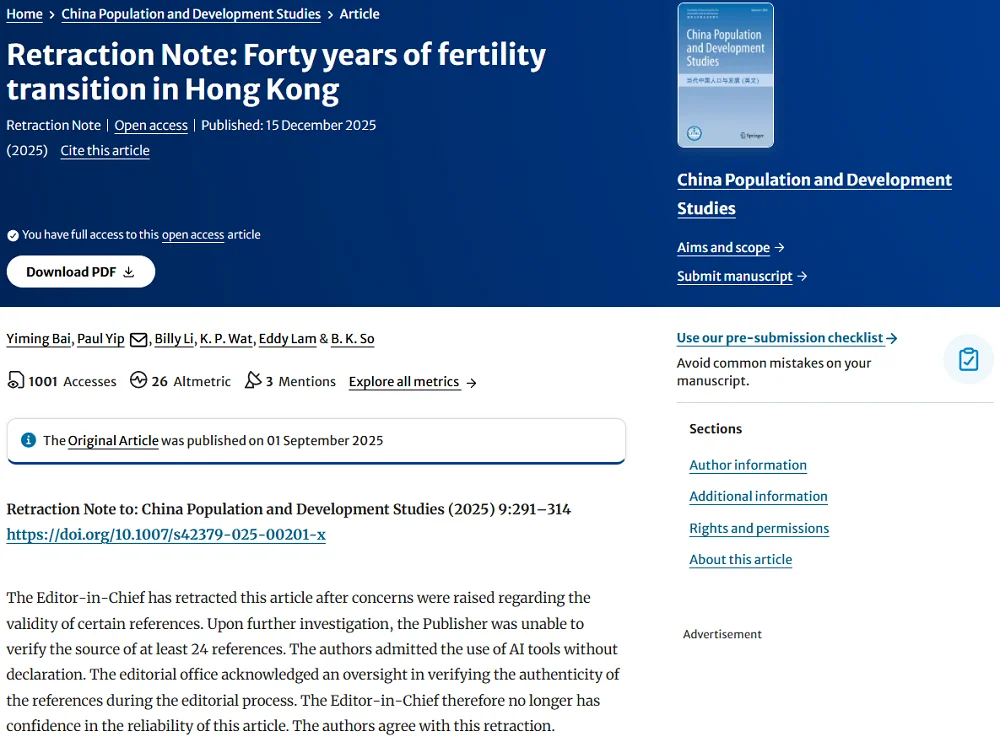
Task: View author Yiming Bai details
Action: coord(39,339)
